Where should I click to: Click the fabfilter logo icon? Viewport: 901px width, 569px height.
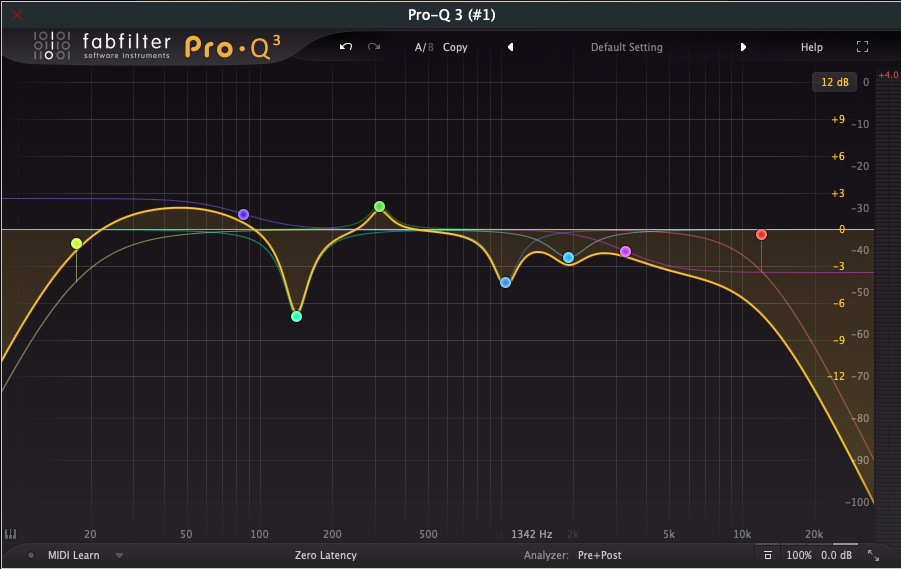point(52,45)
